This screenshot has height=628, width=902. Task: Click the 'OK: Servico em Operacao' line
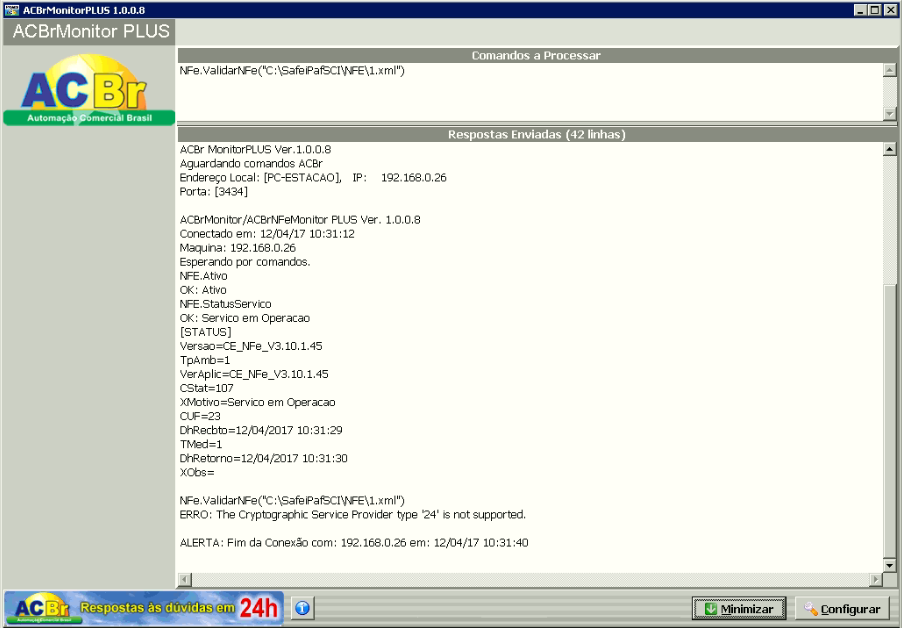click(245, 318)
